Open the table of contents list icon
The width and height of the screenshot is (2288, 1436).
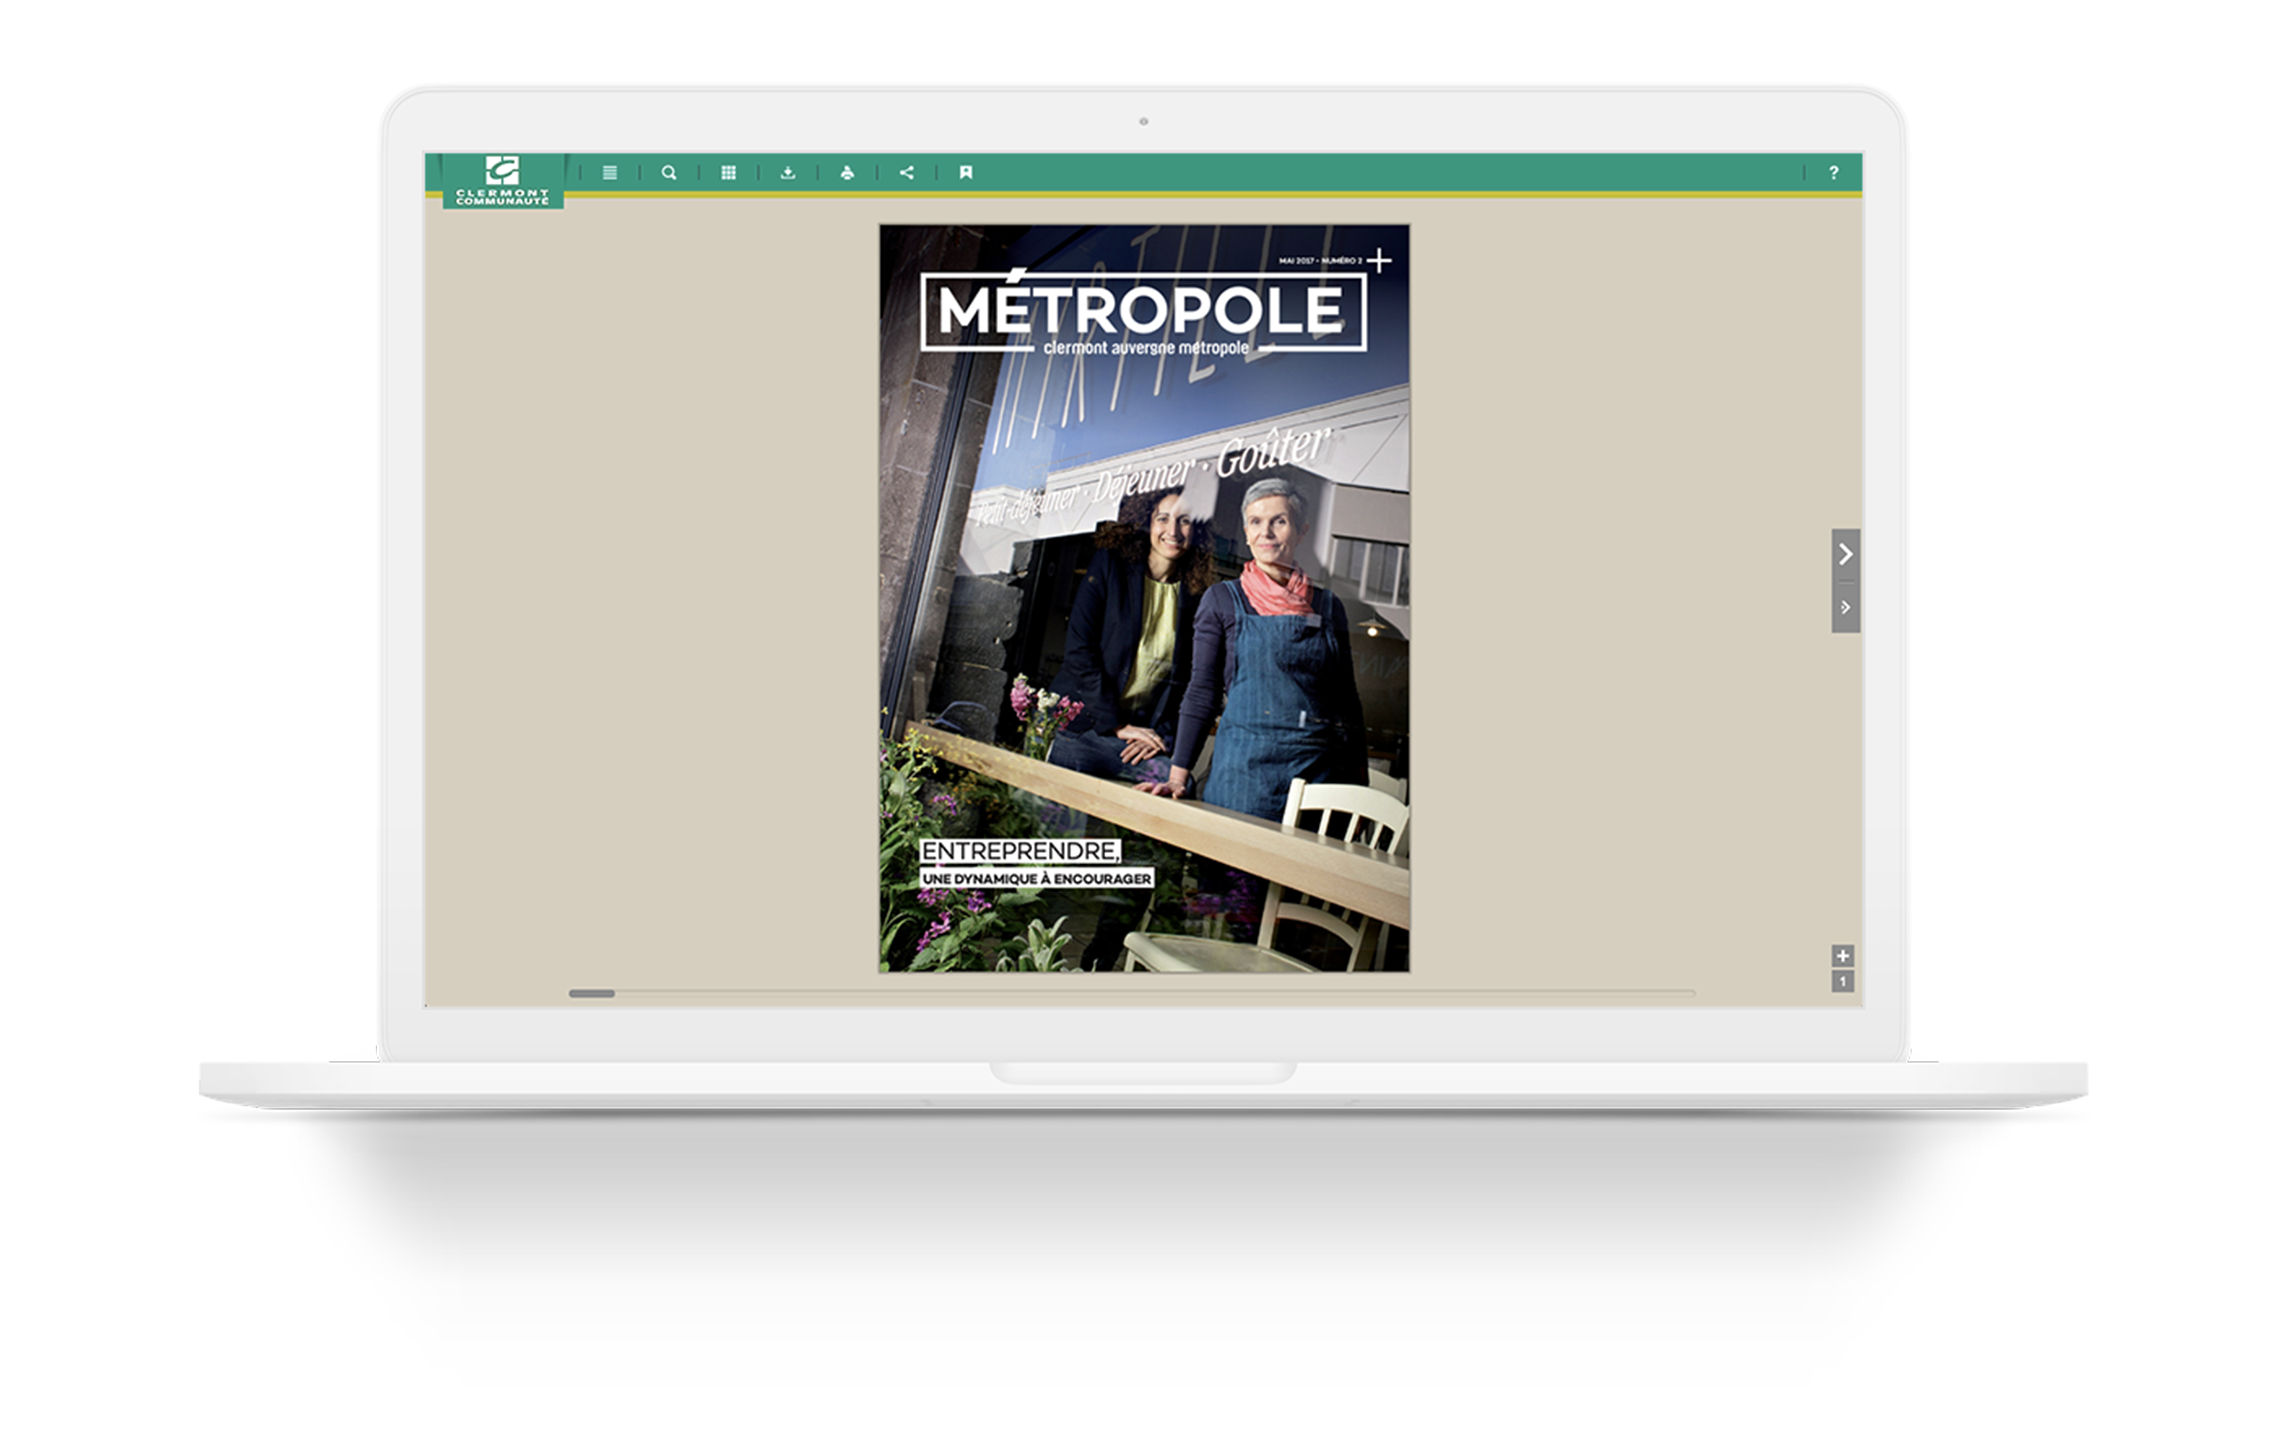coord(610,173)
